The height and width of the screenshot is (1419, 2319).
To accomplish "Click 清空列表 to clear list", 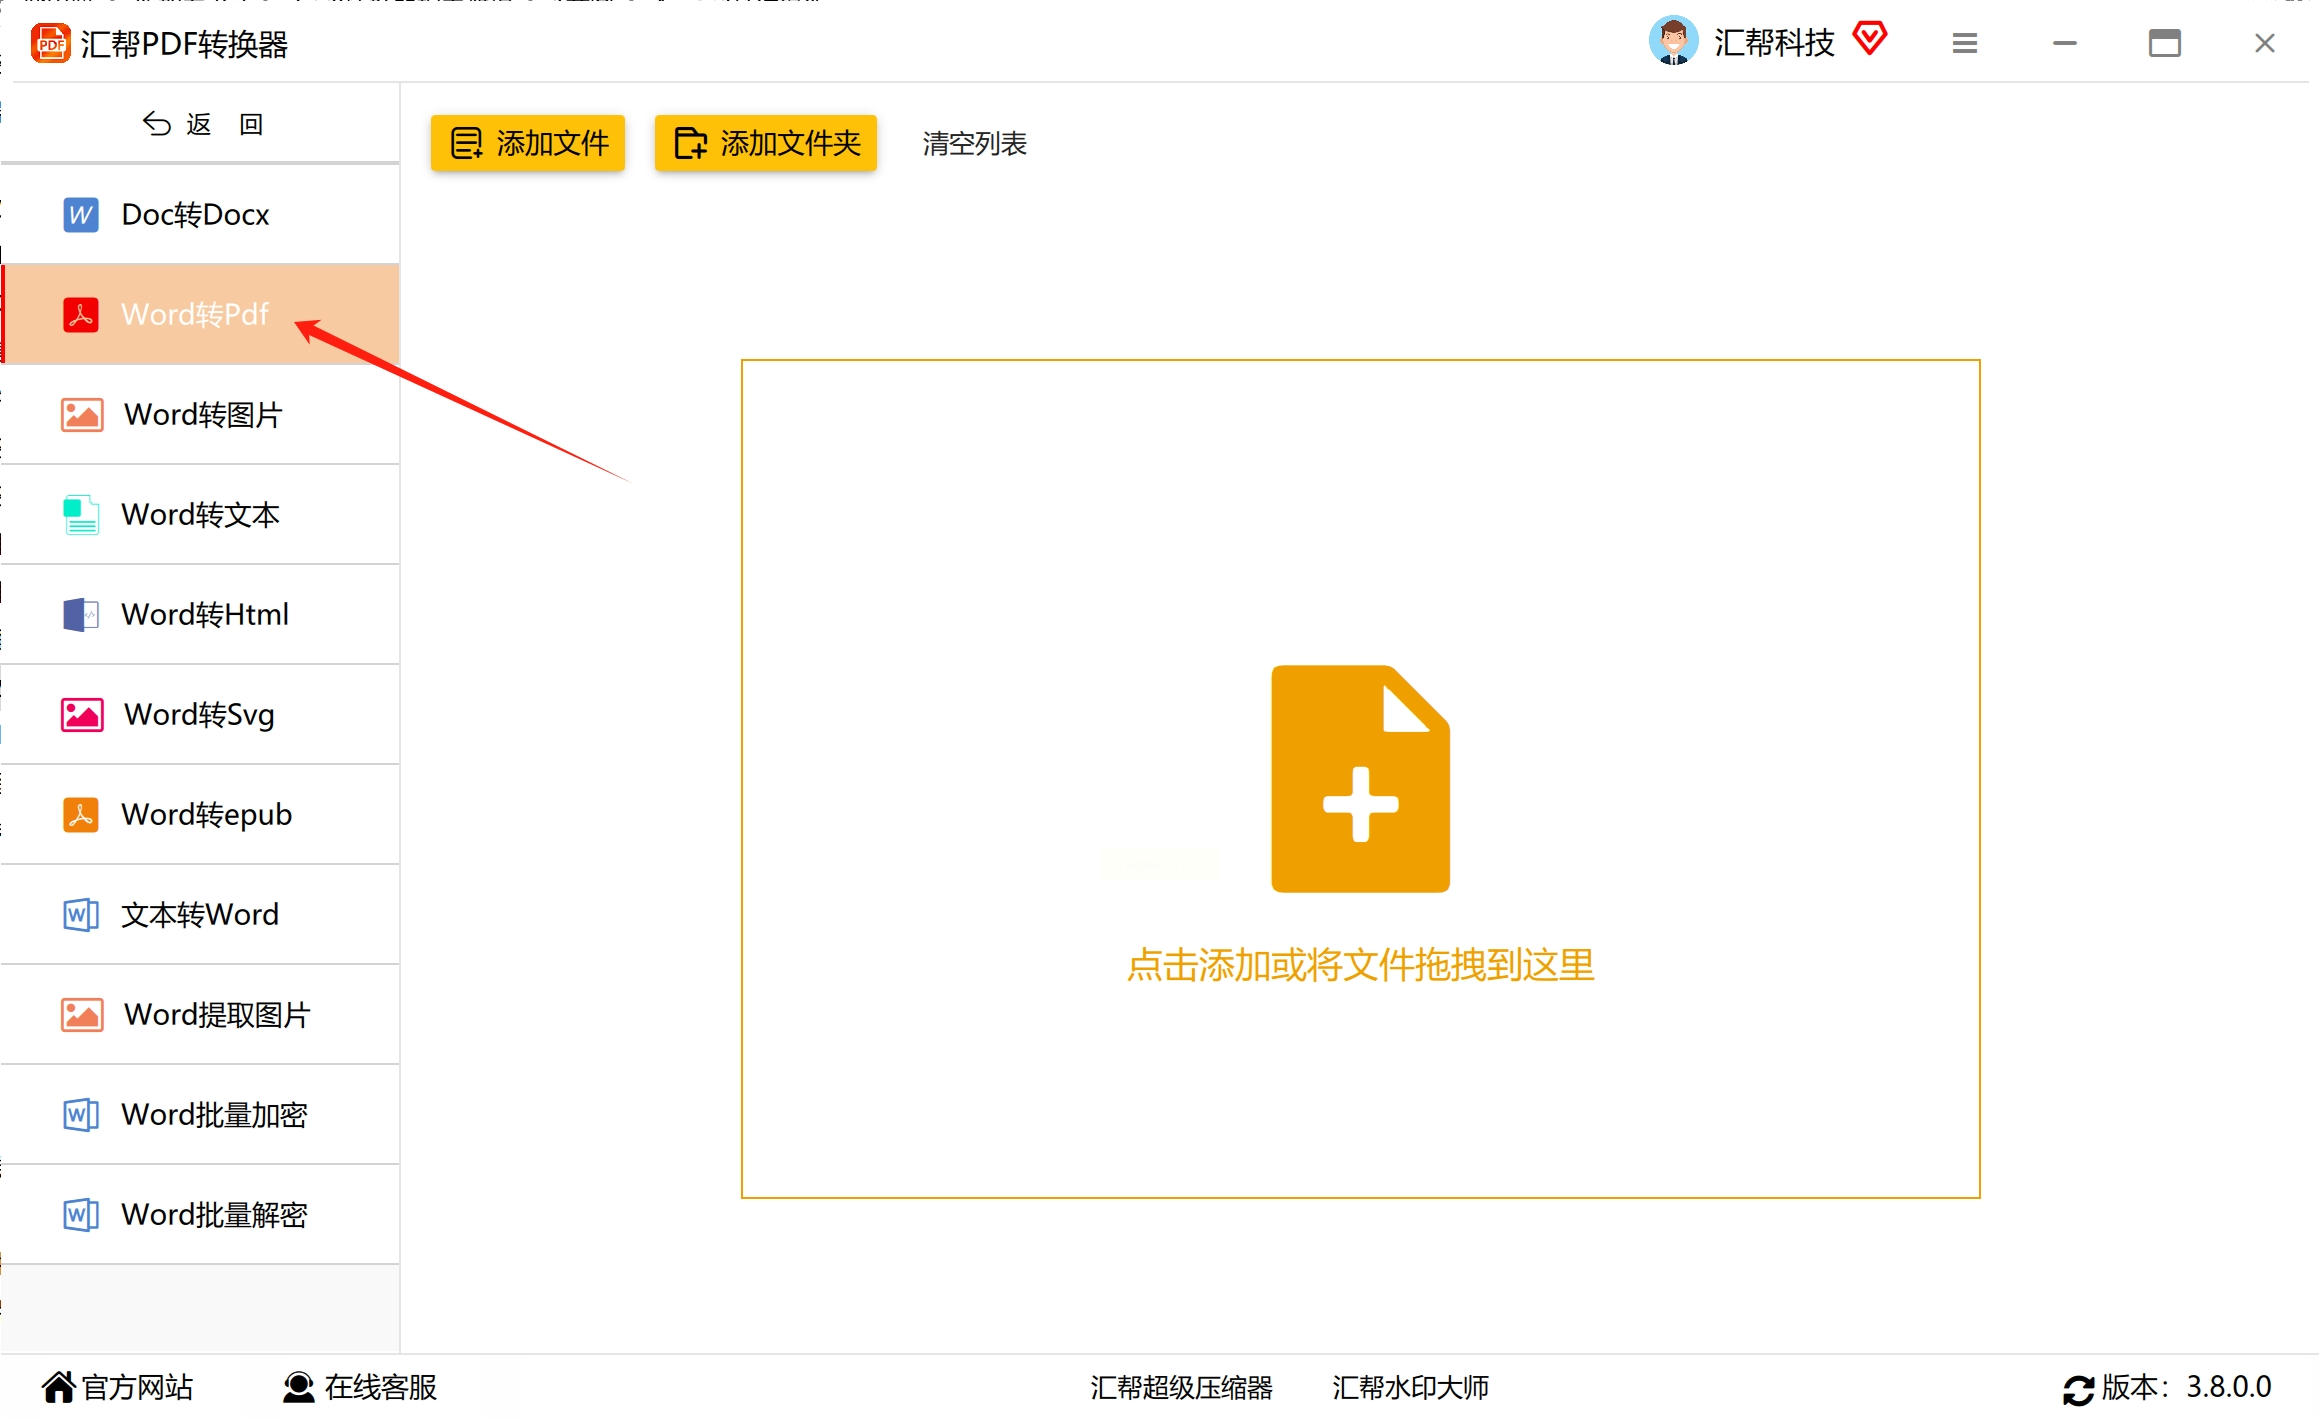I will click(x=974, y=144).
